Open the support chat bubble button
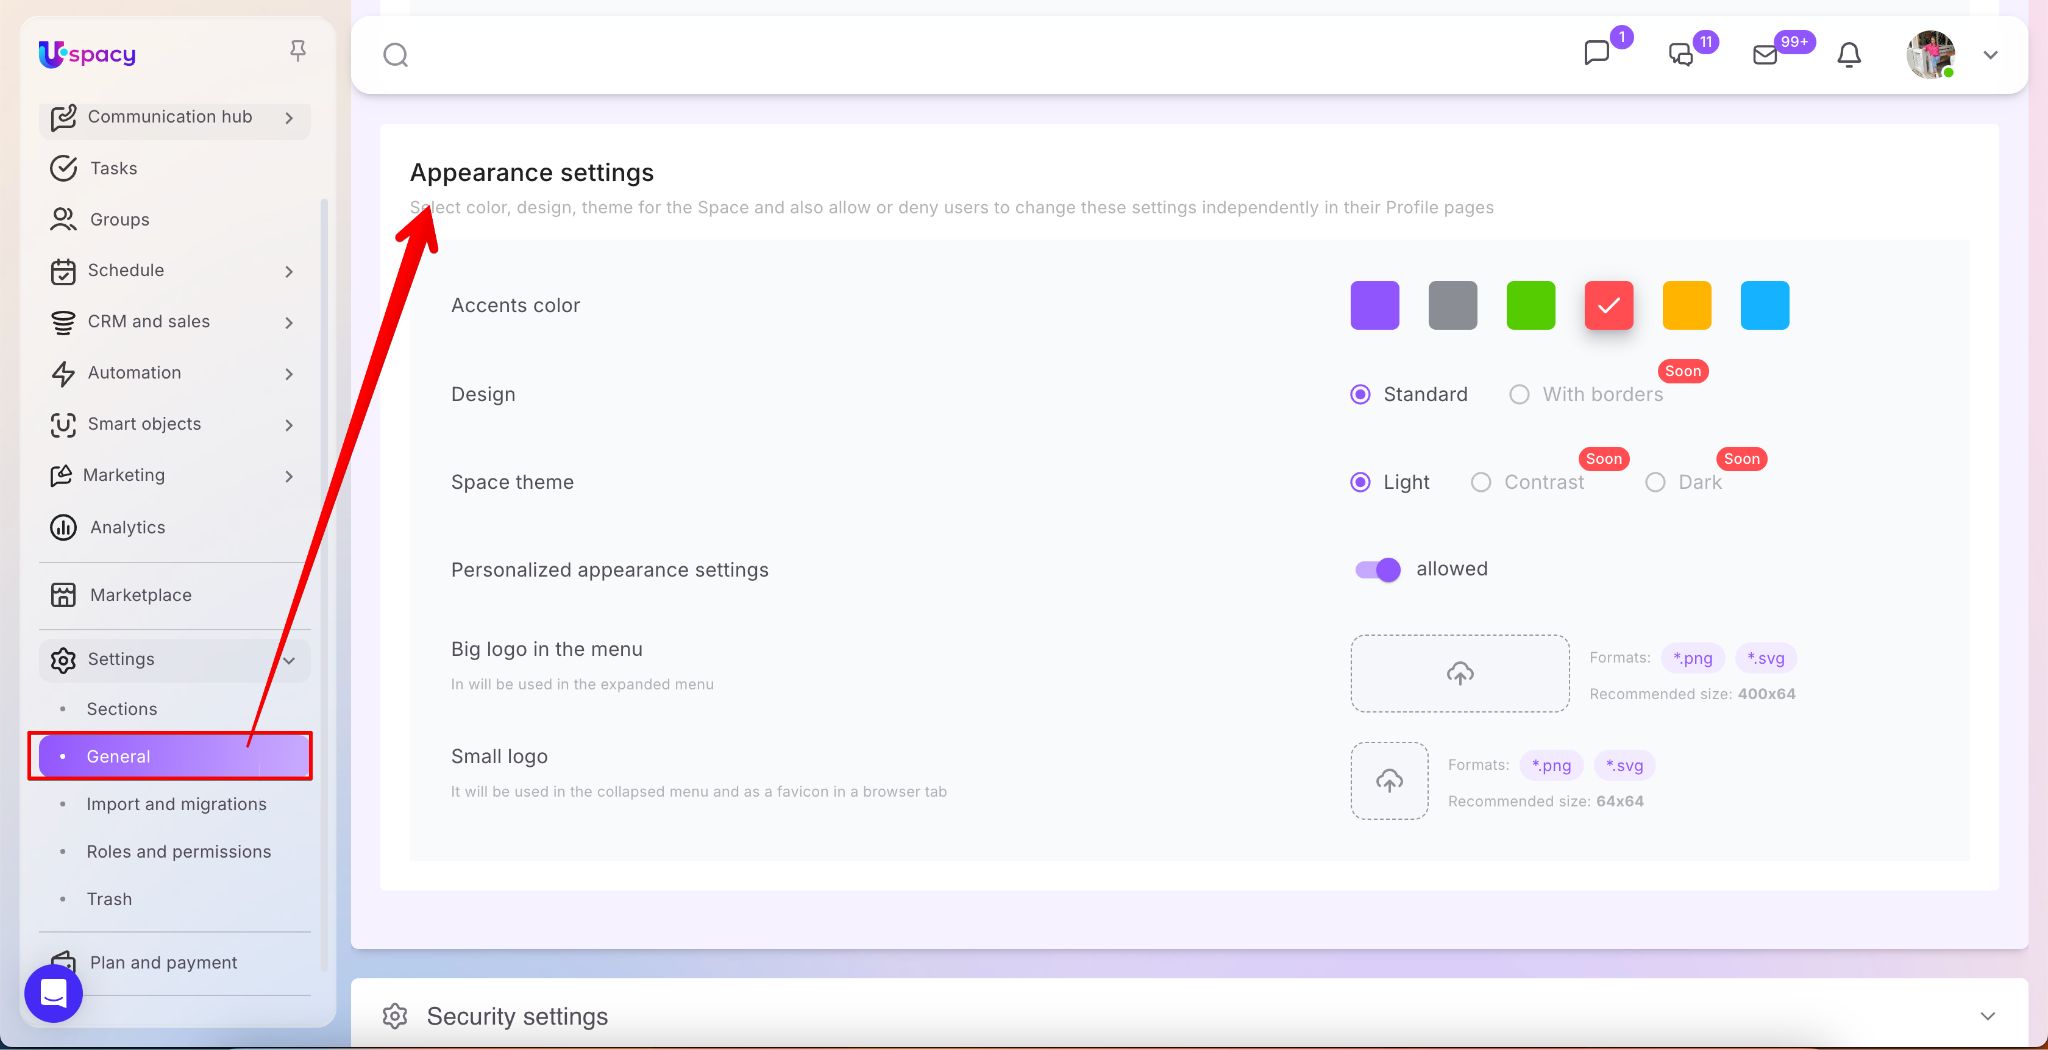Viewport: 2048px width, 1050px height. point(53,993)
